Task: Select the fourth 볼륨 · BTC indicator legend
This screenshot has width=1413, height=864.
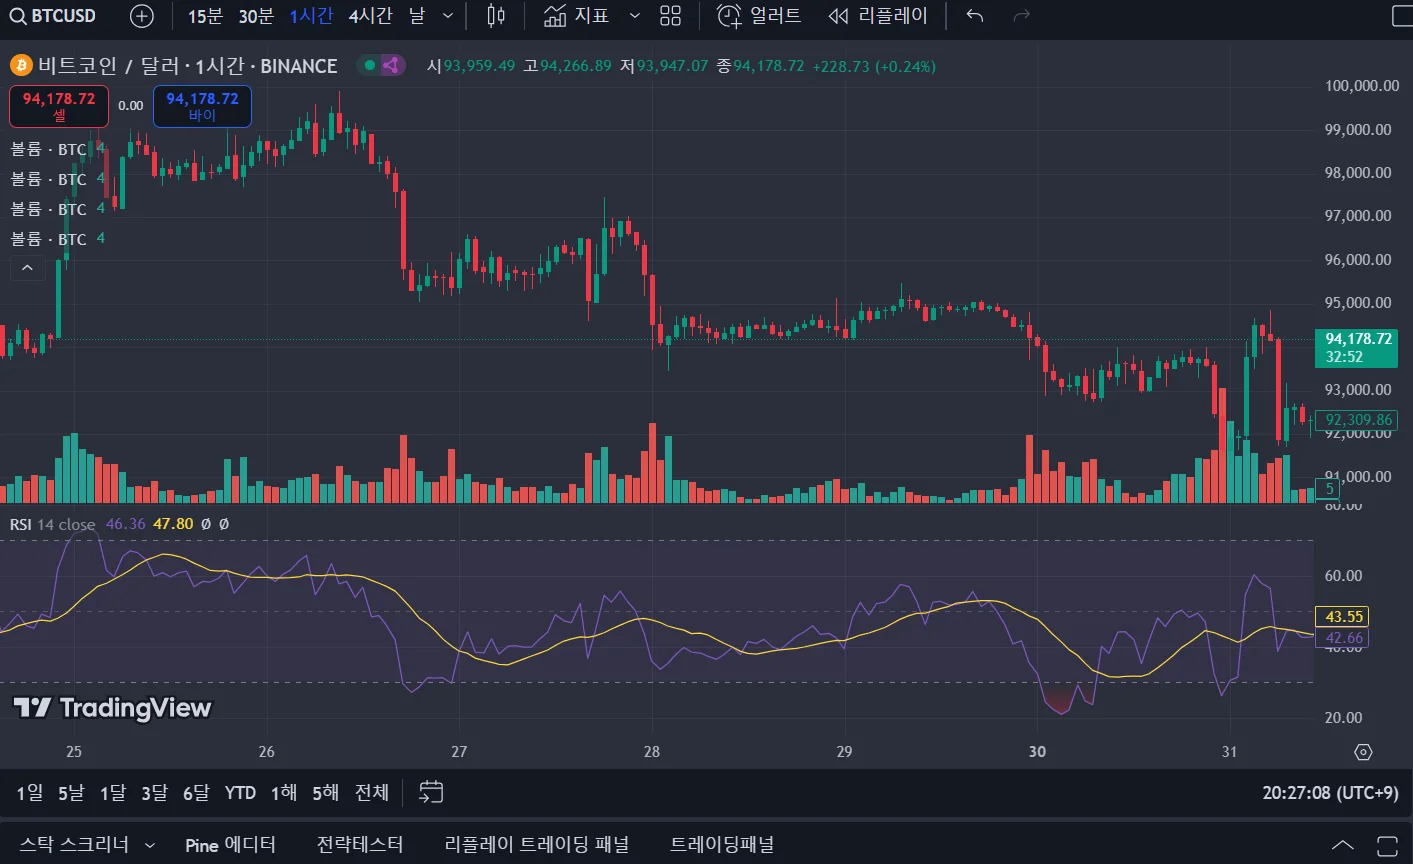Action: click(x=49, y=239)
